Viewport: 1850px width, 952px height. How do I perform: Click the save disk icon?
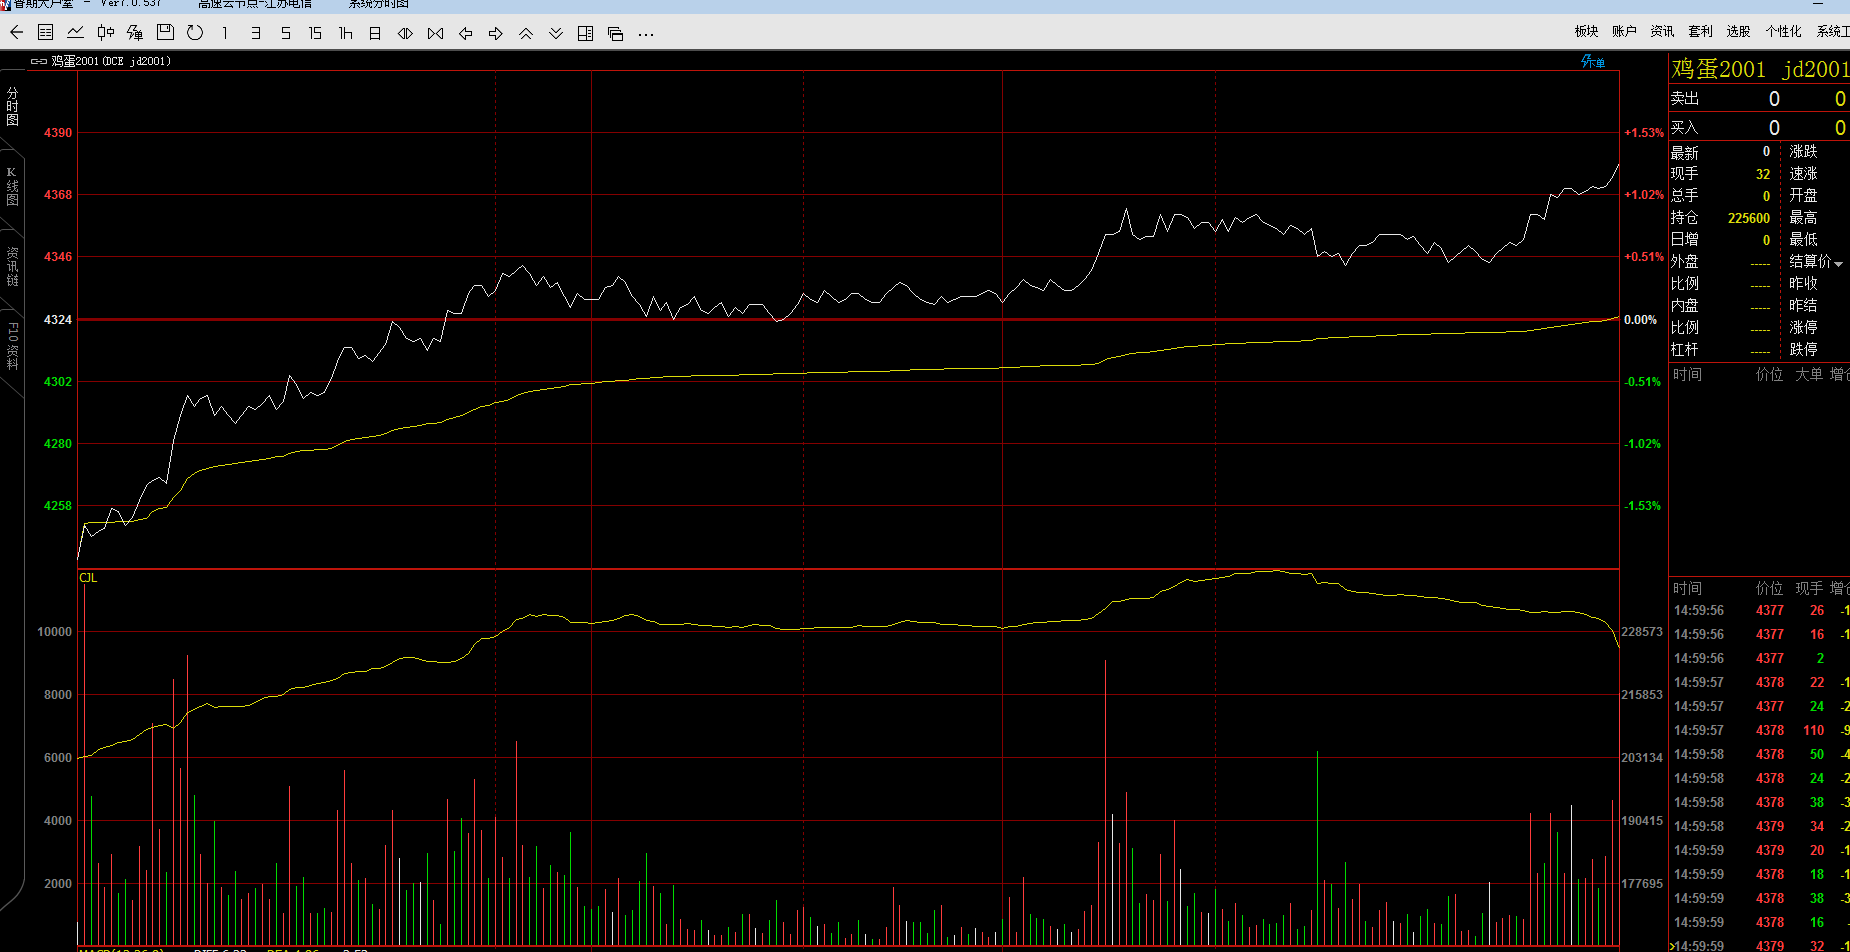166,33
